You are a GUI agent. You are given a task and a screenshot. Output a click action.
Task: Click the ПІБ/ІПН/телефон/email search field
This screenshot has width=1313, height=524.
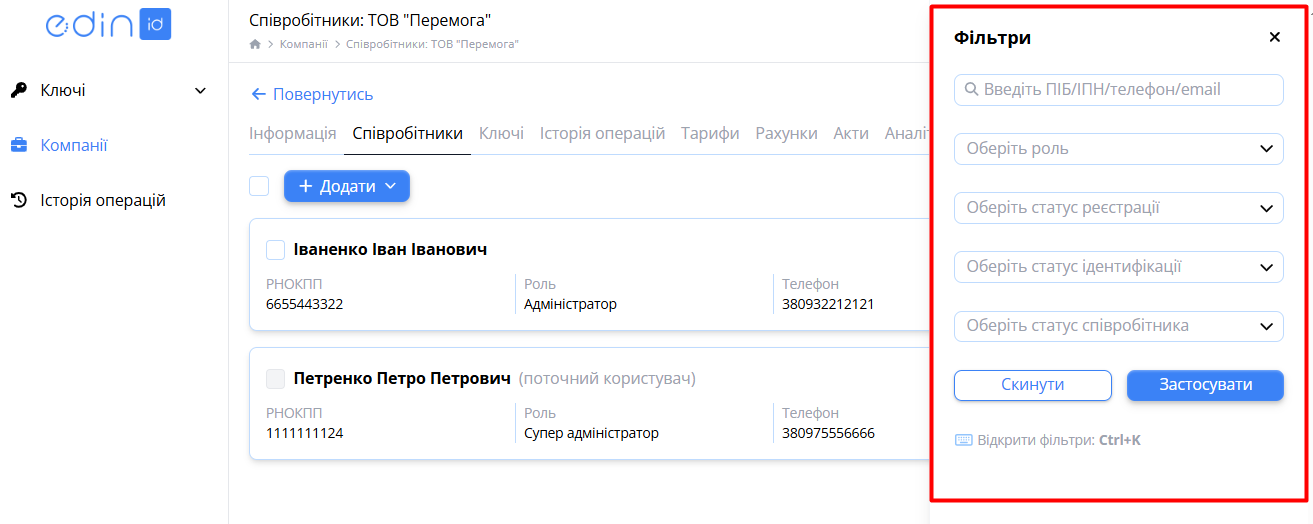tap(1119, 90)
